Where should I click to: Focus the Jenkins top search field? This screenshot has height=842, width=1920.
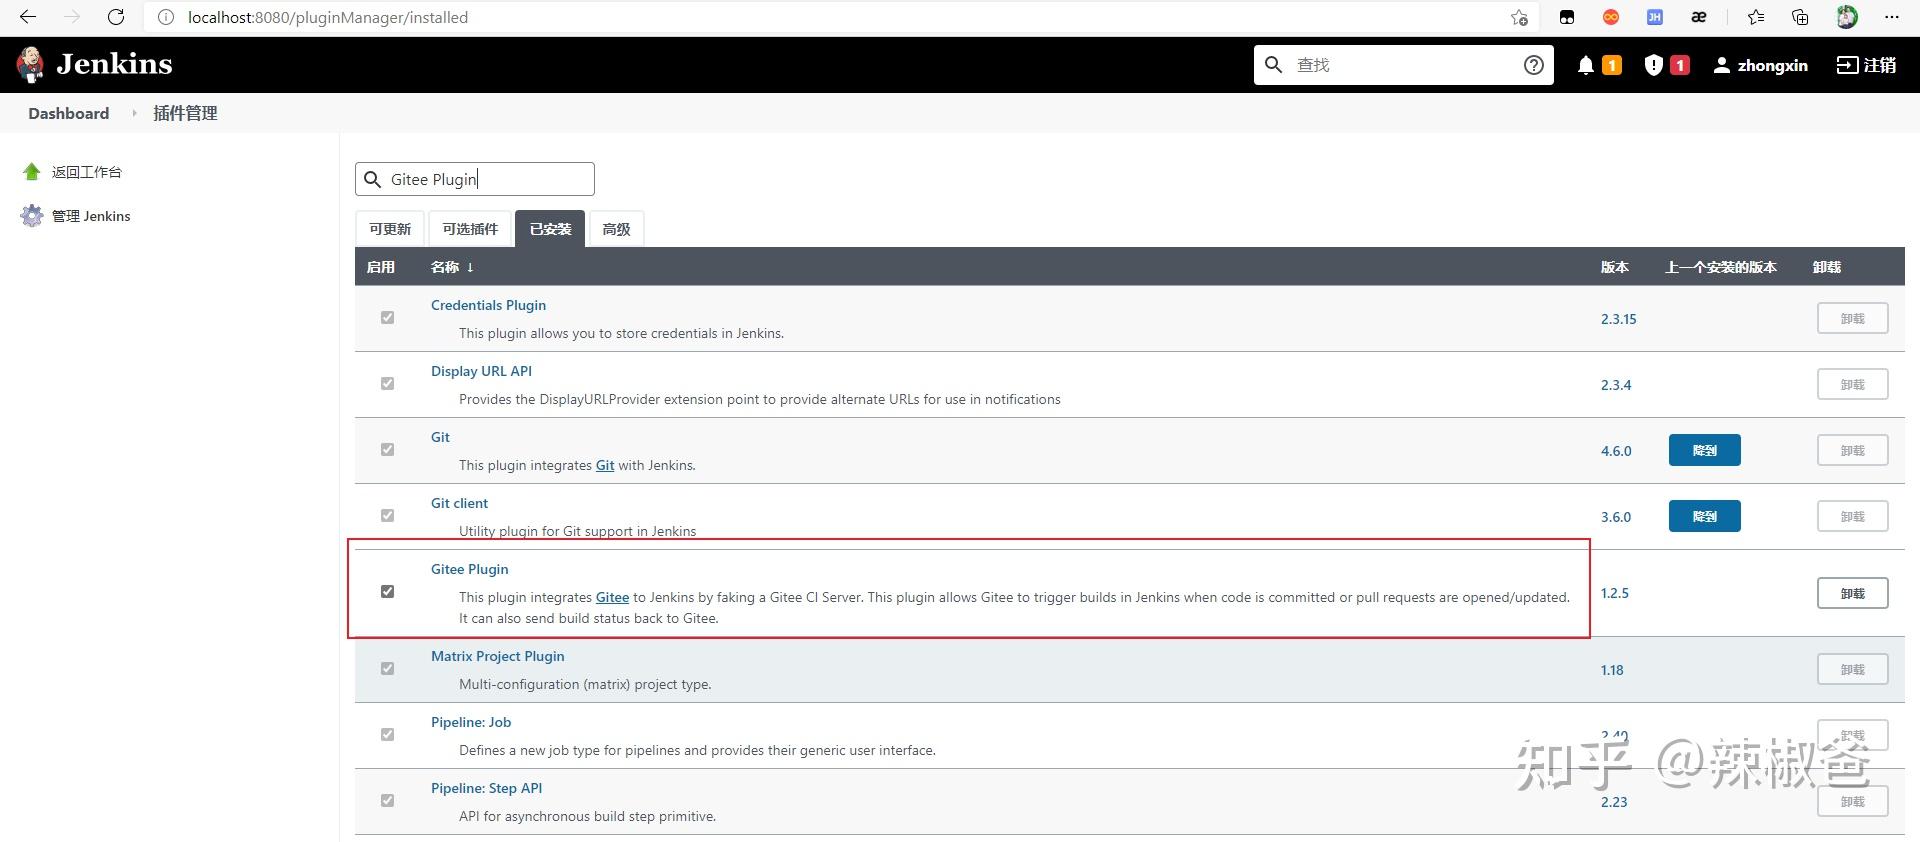[x=1404, y=65]
